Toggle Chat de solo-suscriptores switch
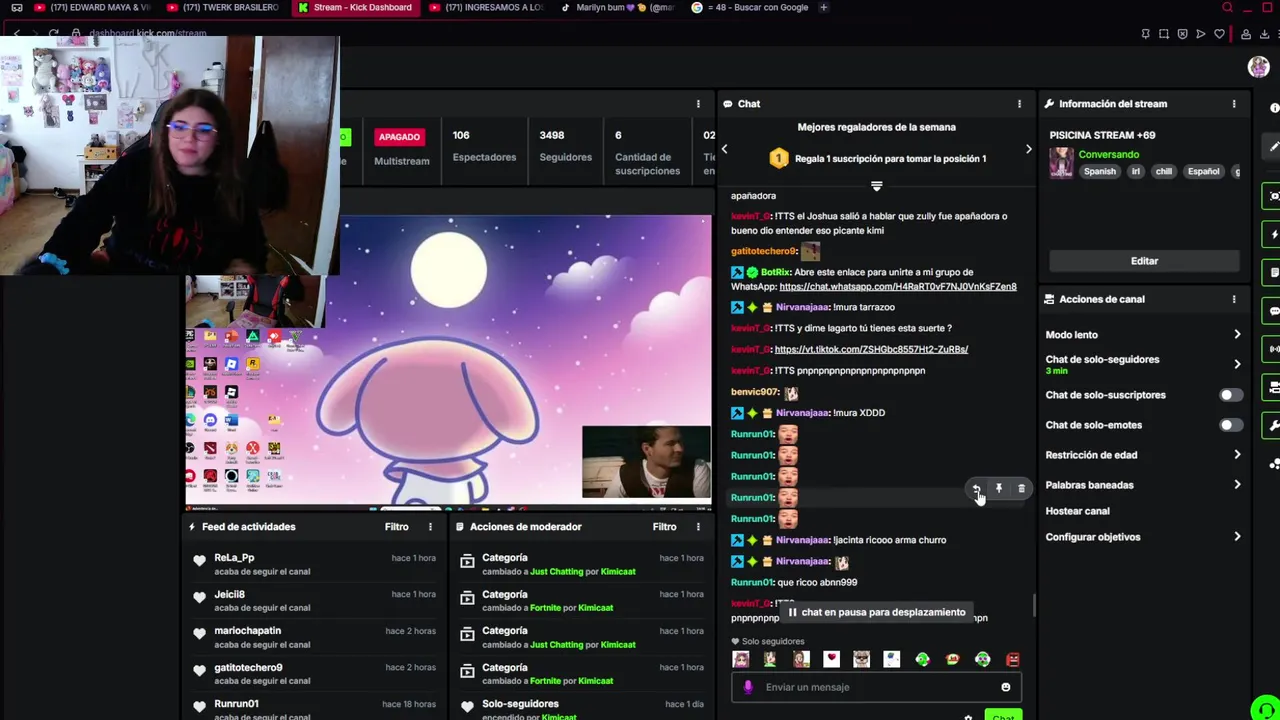This screenshot has width=1280, height=720. point(1231,395)
